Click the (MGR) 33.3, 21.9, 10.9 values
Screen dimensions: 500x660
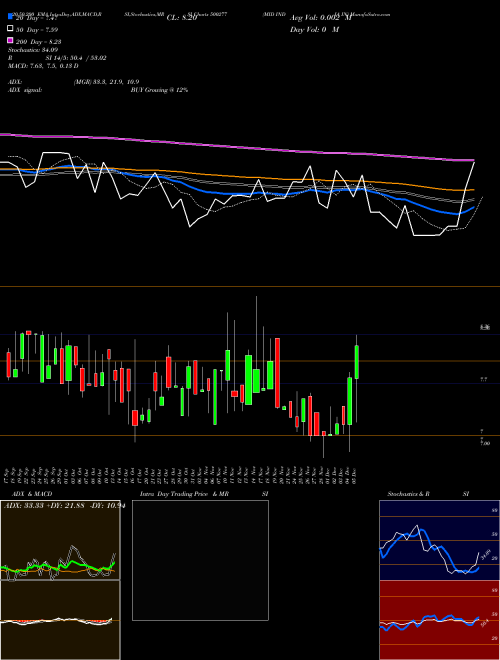pyautogui.click(x=106, y=82)
